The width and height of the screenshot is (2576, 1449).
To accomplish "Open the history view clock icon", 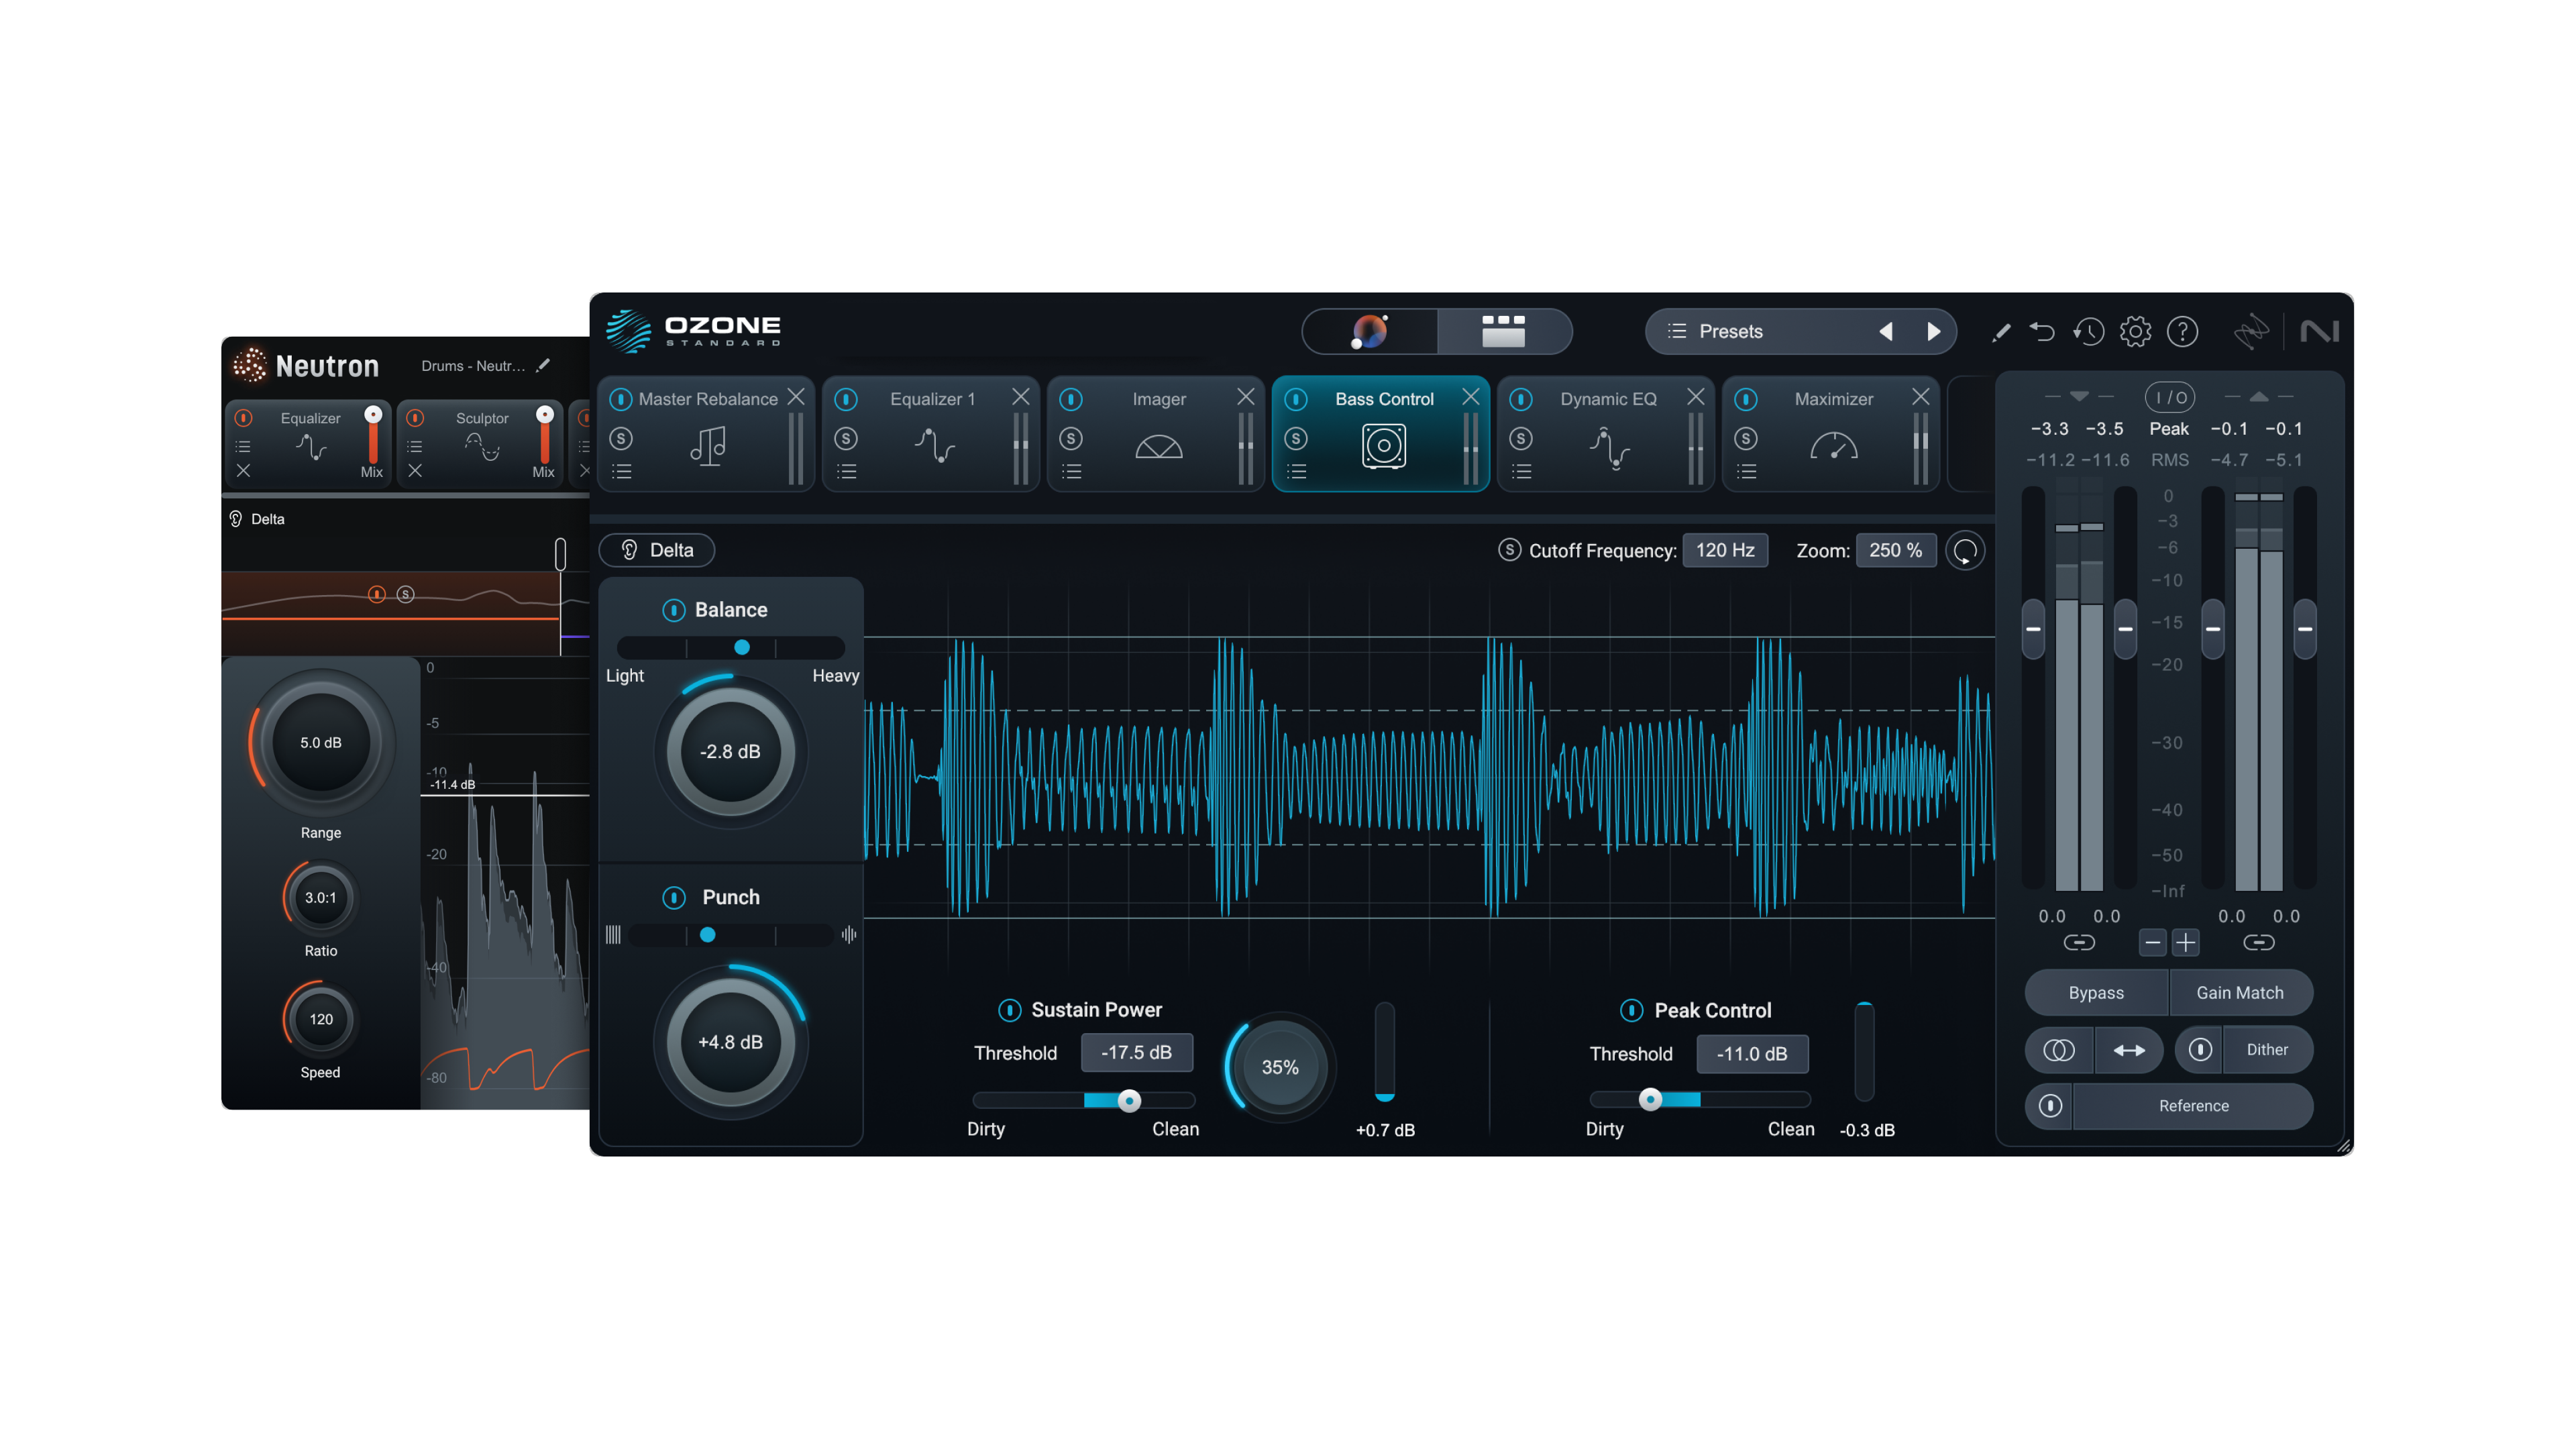I will pos(2089,331).
